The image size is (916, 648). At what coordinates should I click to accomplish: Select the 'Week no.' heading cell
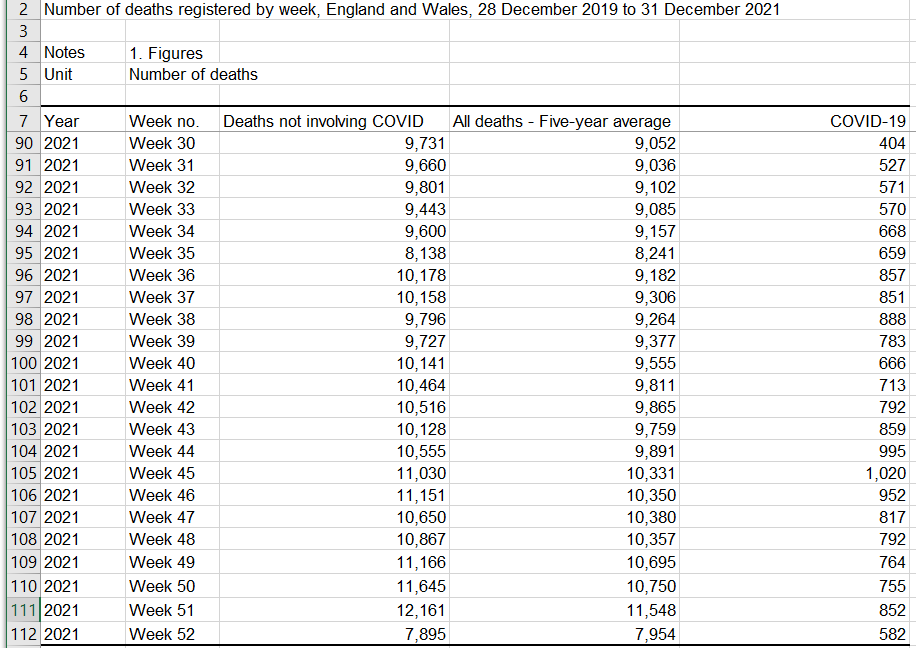click(164, 121)
